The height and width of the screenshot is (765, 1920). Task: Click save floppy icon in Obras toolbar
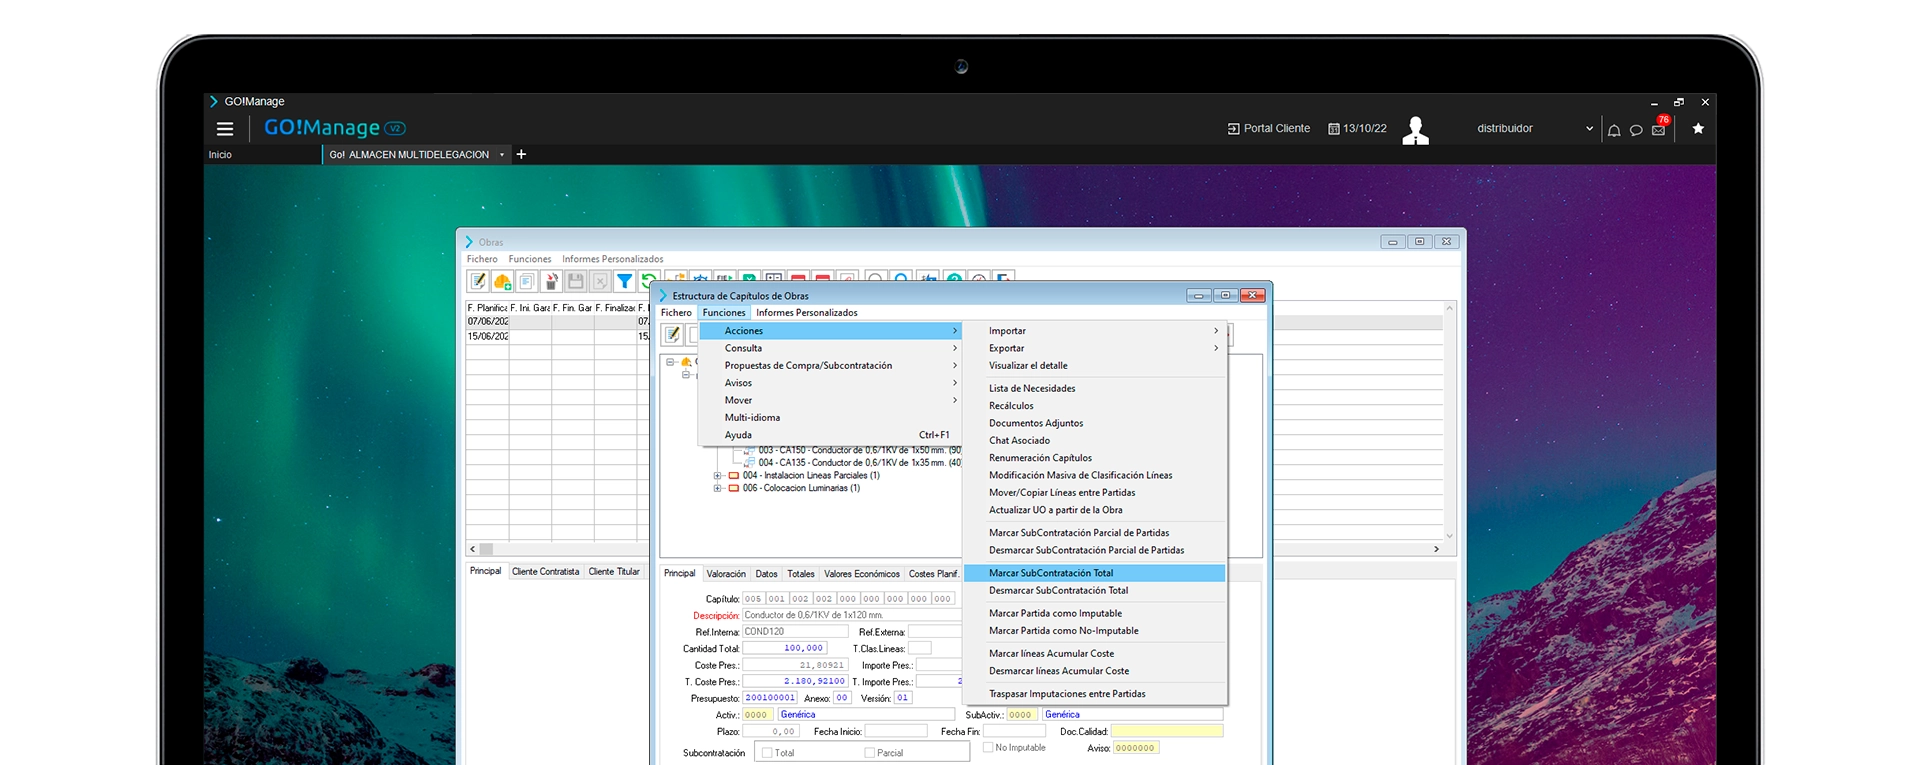coord(575,282)
